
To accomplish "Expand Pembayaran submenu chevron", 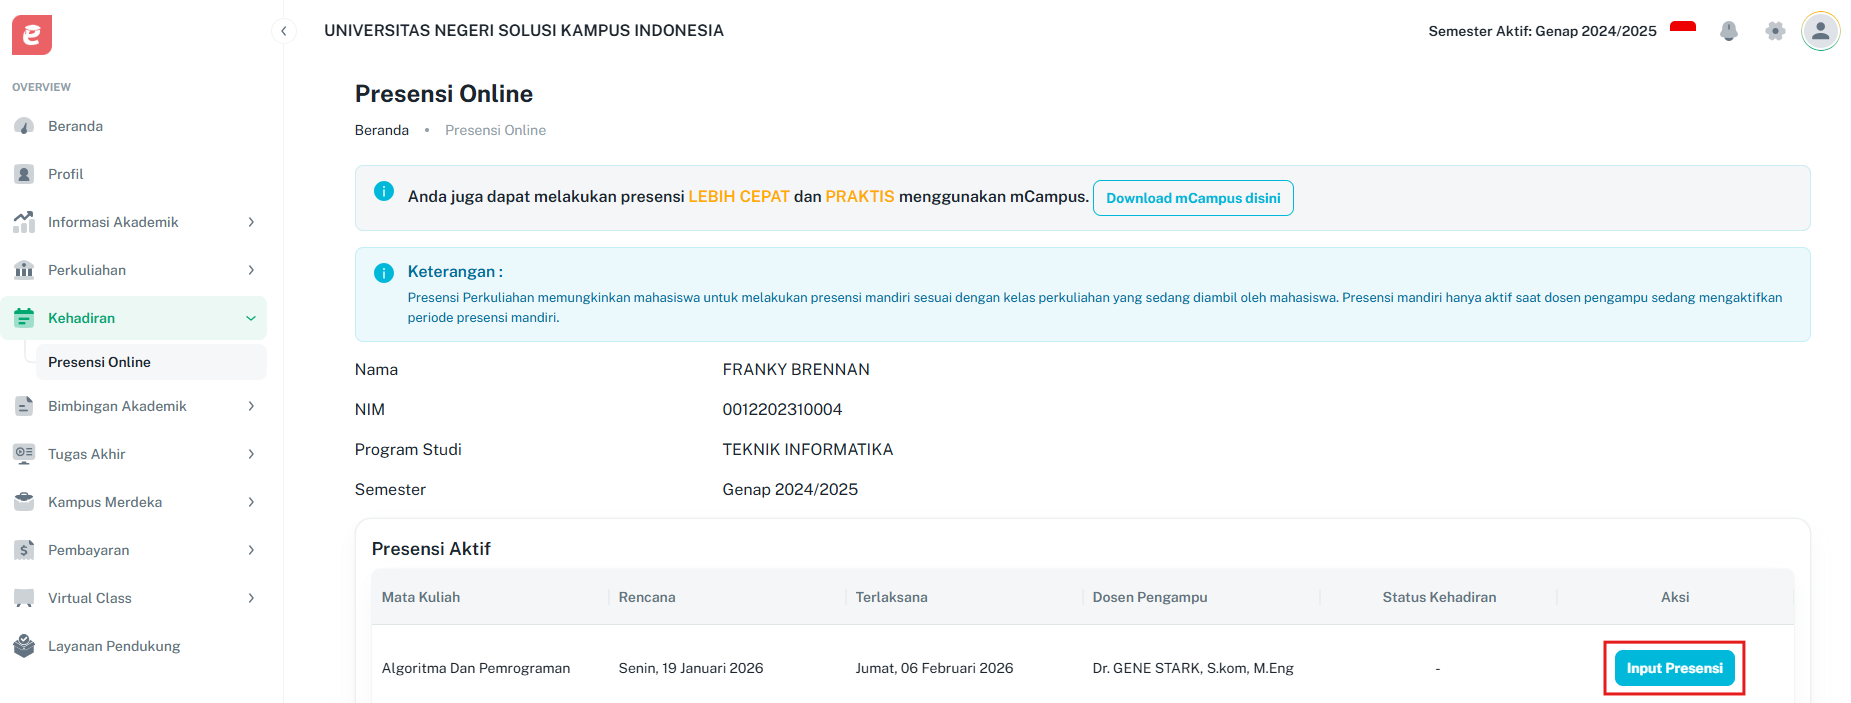I will 251,550.
